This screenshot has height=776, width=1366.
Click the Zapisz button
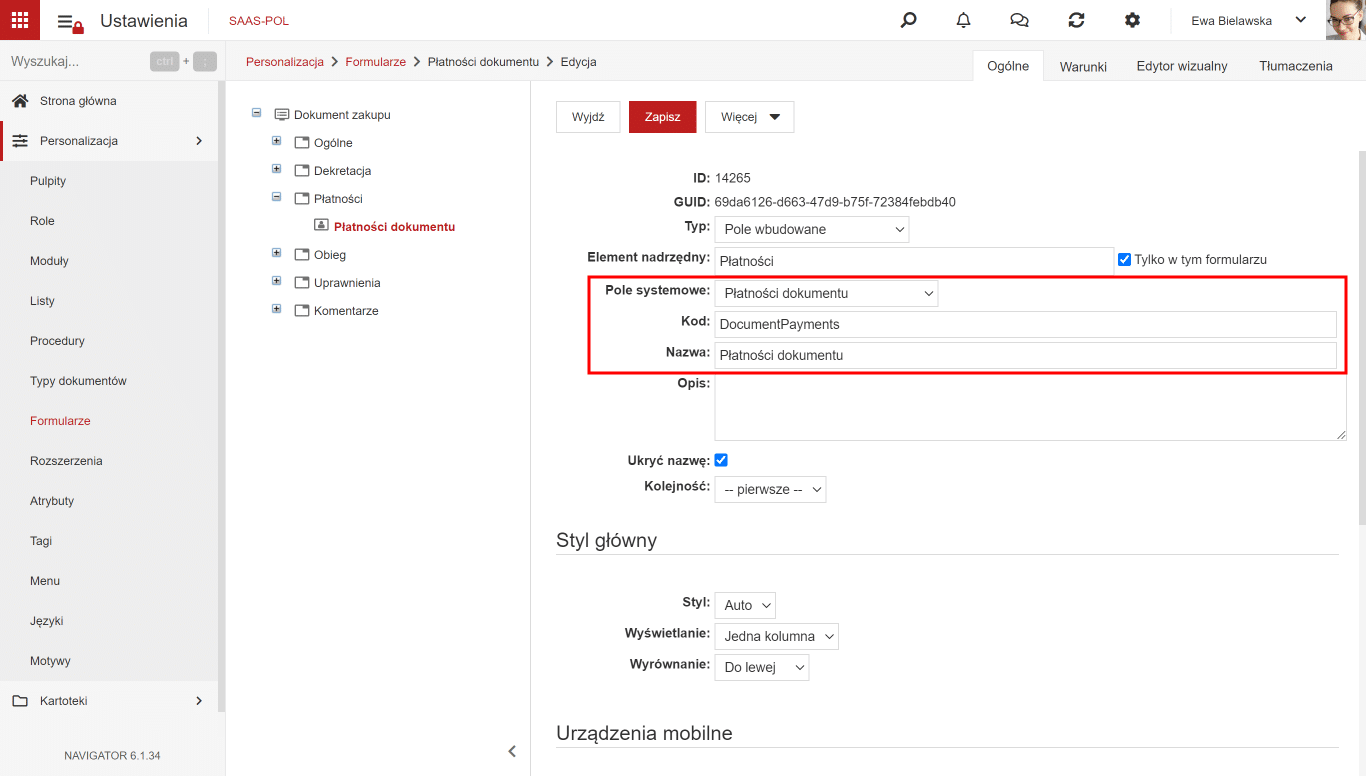[x=662, y=117]
